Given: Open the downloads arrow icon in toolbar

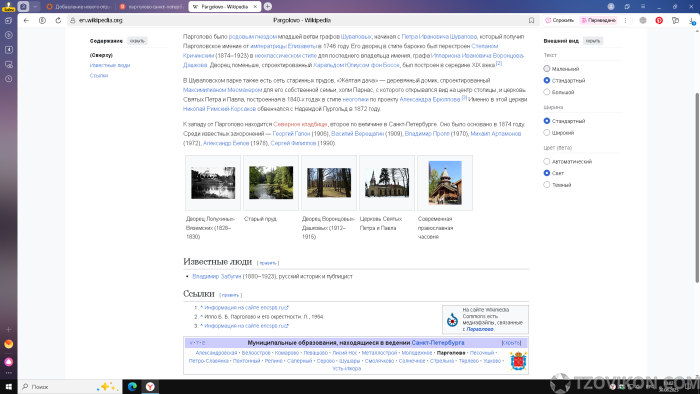Looking at the screenshot, I should (692, 21).
